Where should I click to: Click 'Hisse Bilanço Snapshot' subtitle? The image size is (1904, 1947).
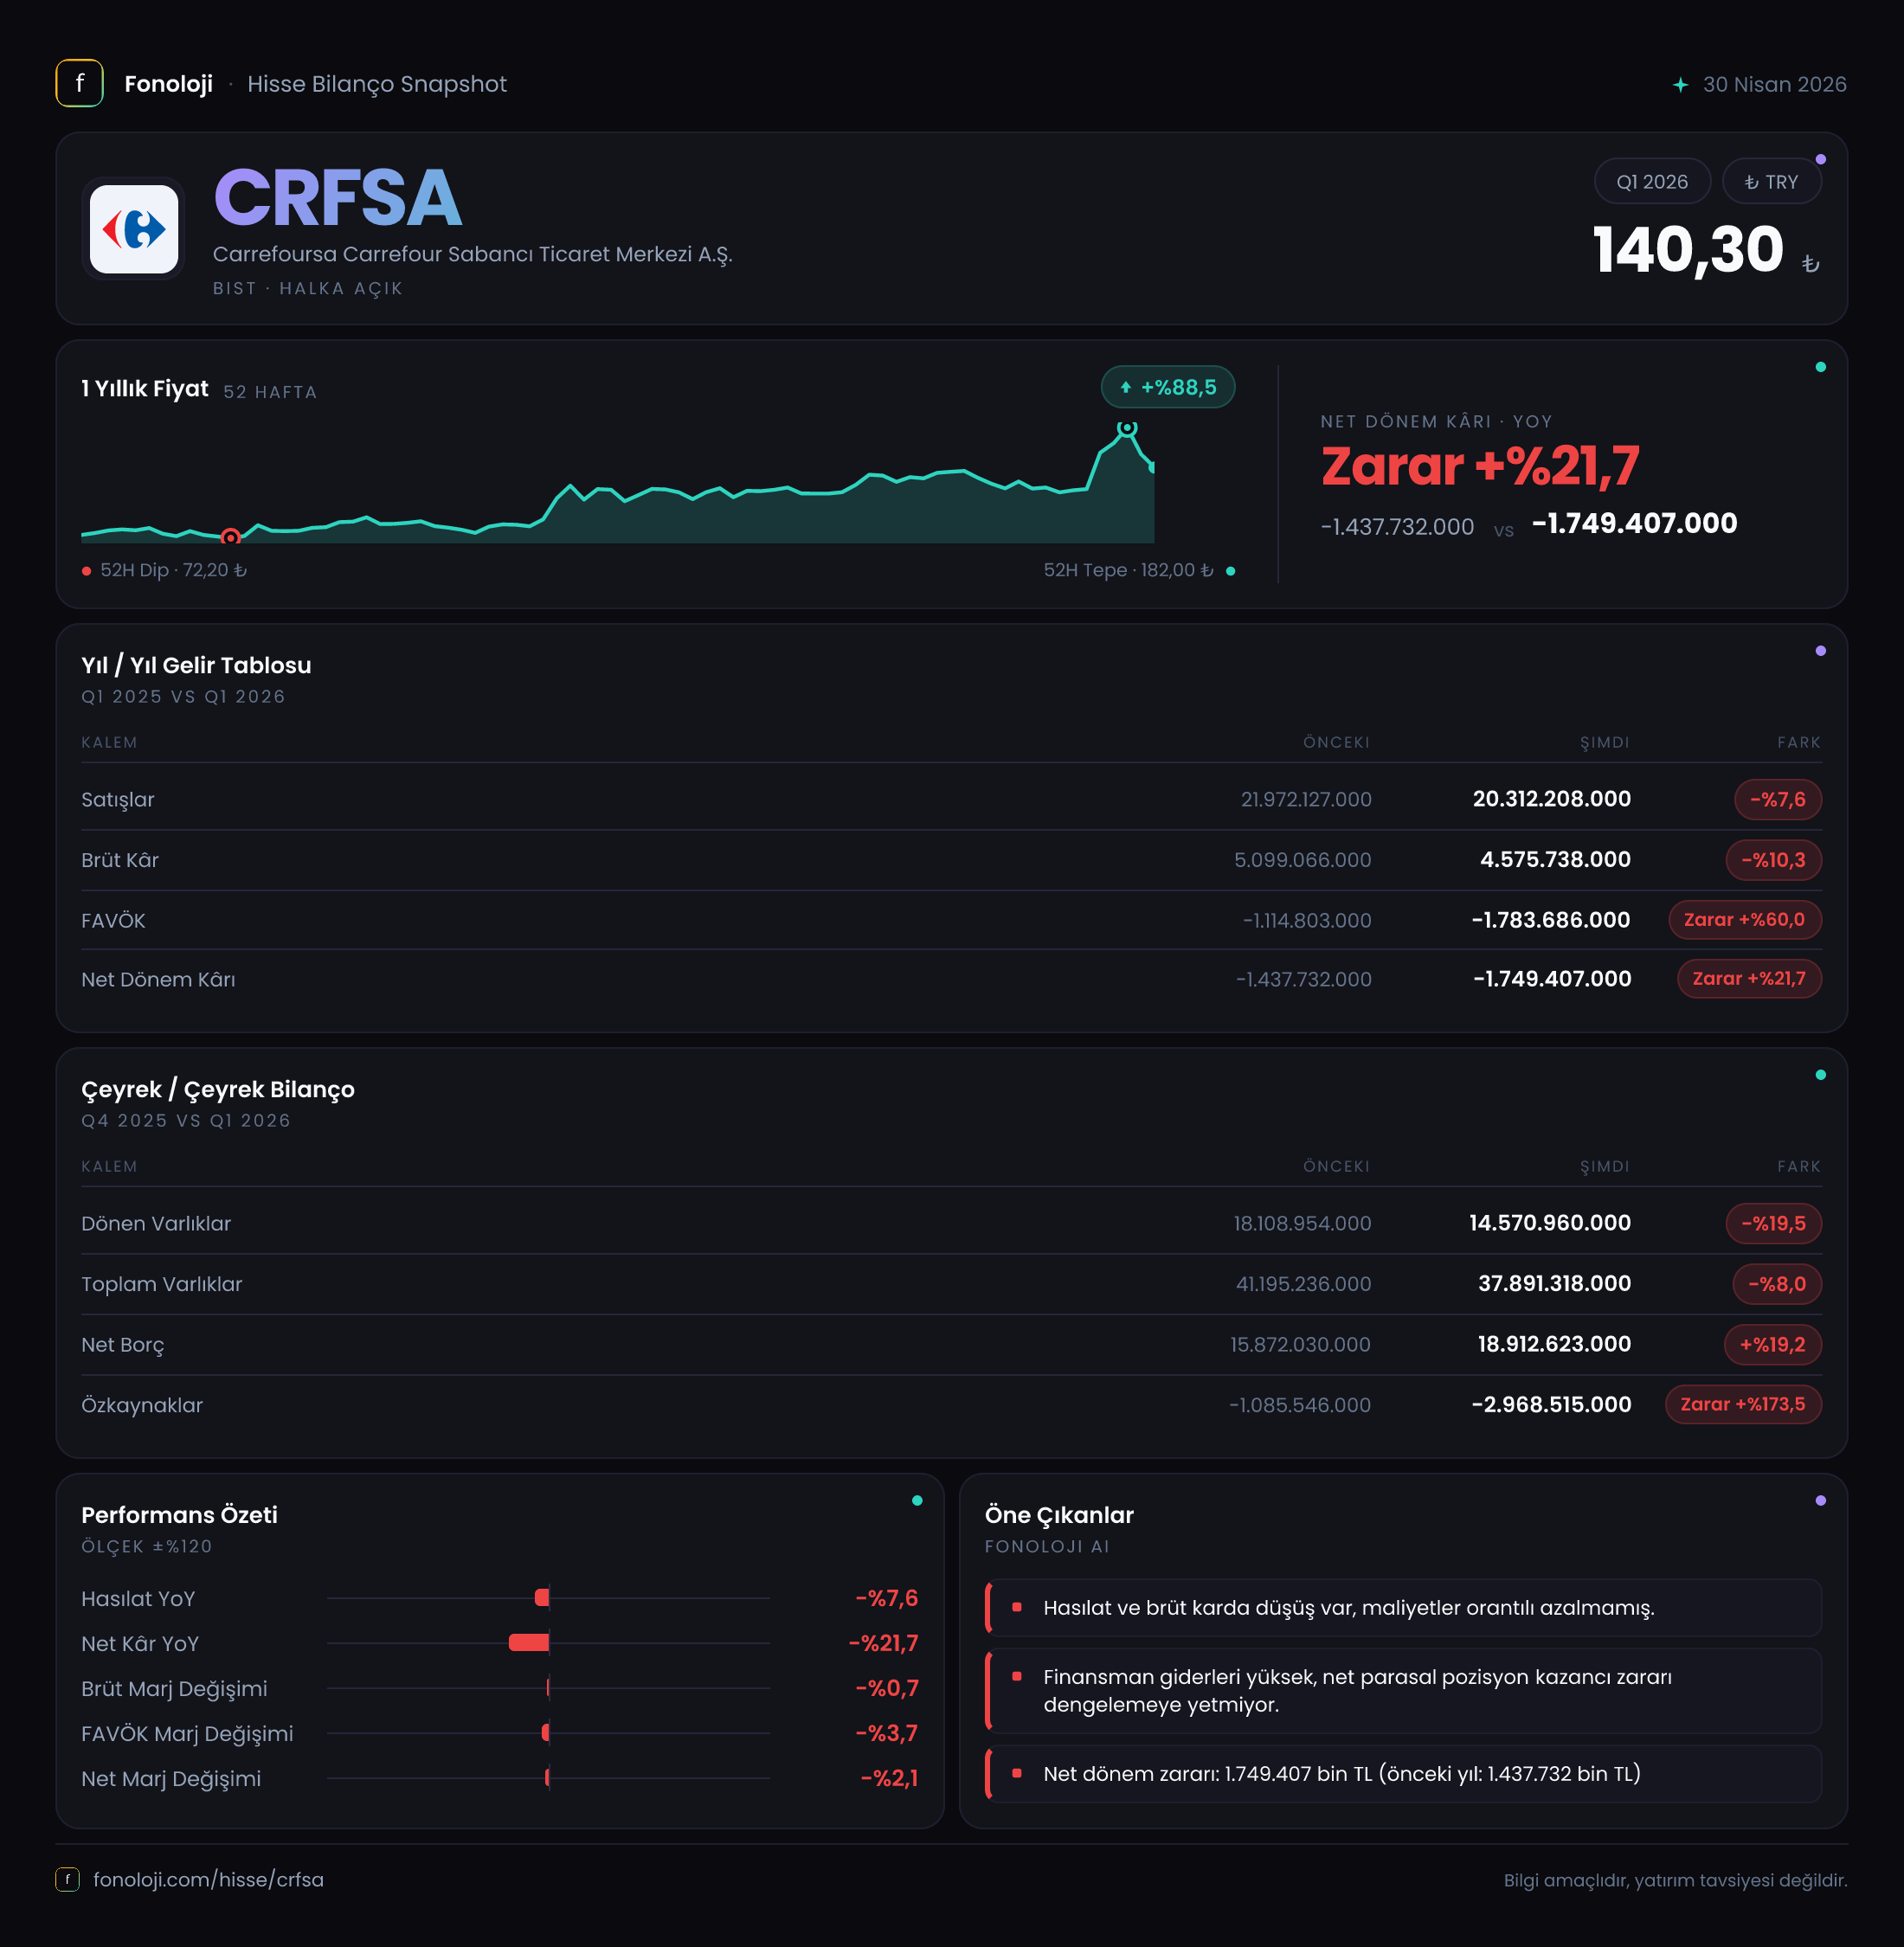(377, 84)
